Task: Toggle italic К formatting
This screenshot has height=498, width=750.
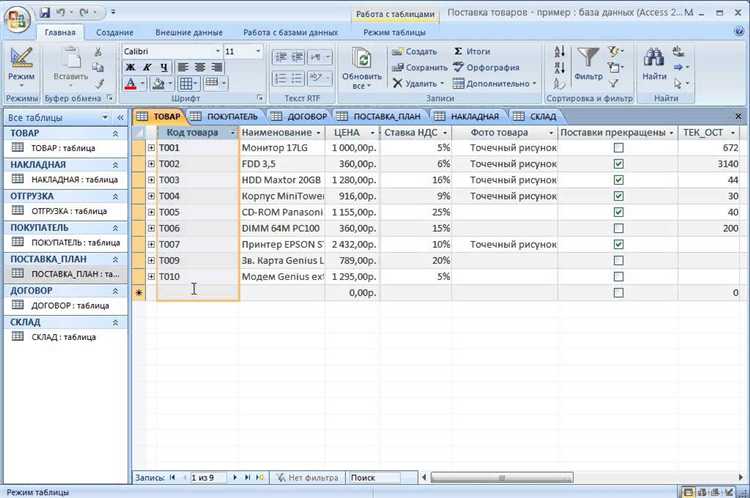Action: click(147, 67)
